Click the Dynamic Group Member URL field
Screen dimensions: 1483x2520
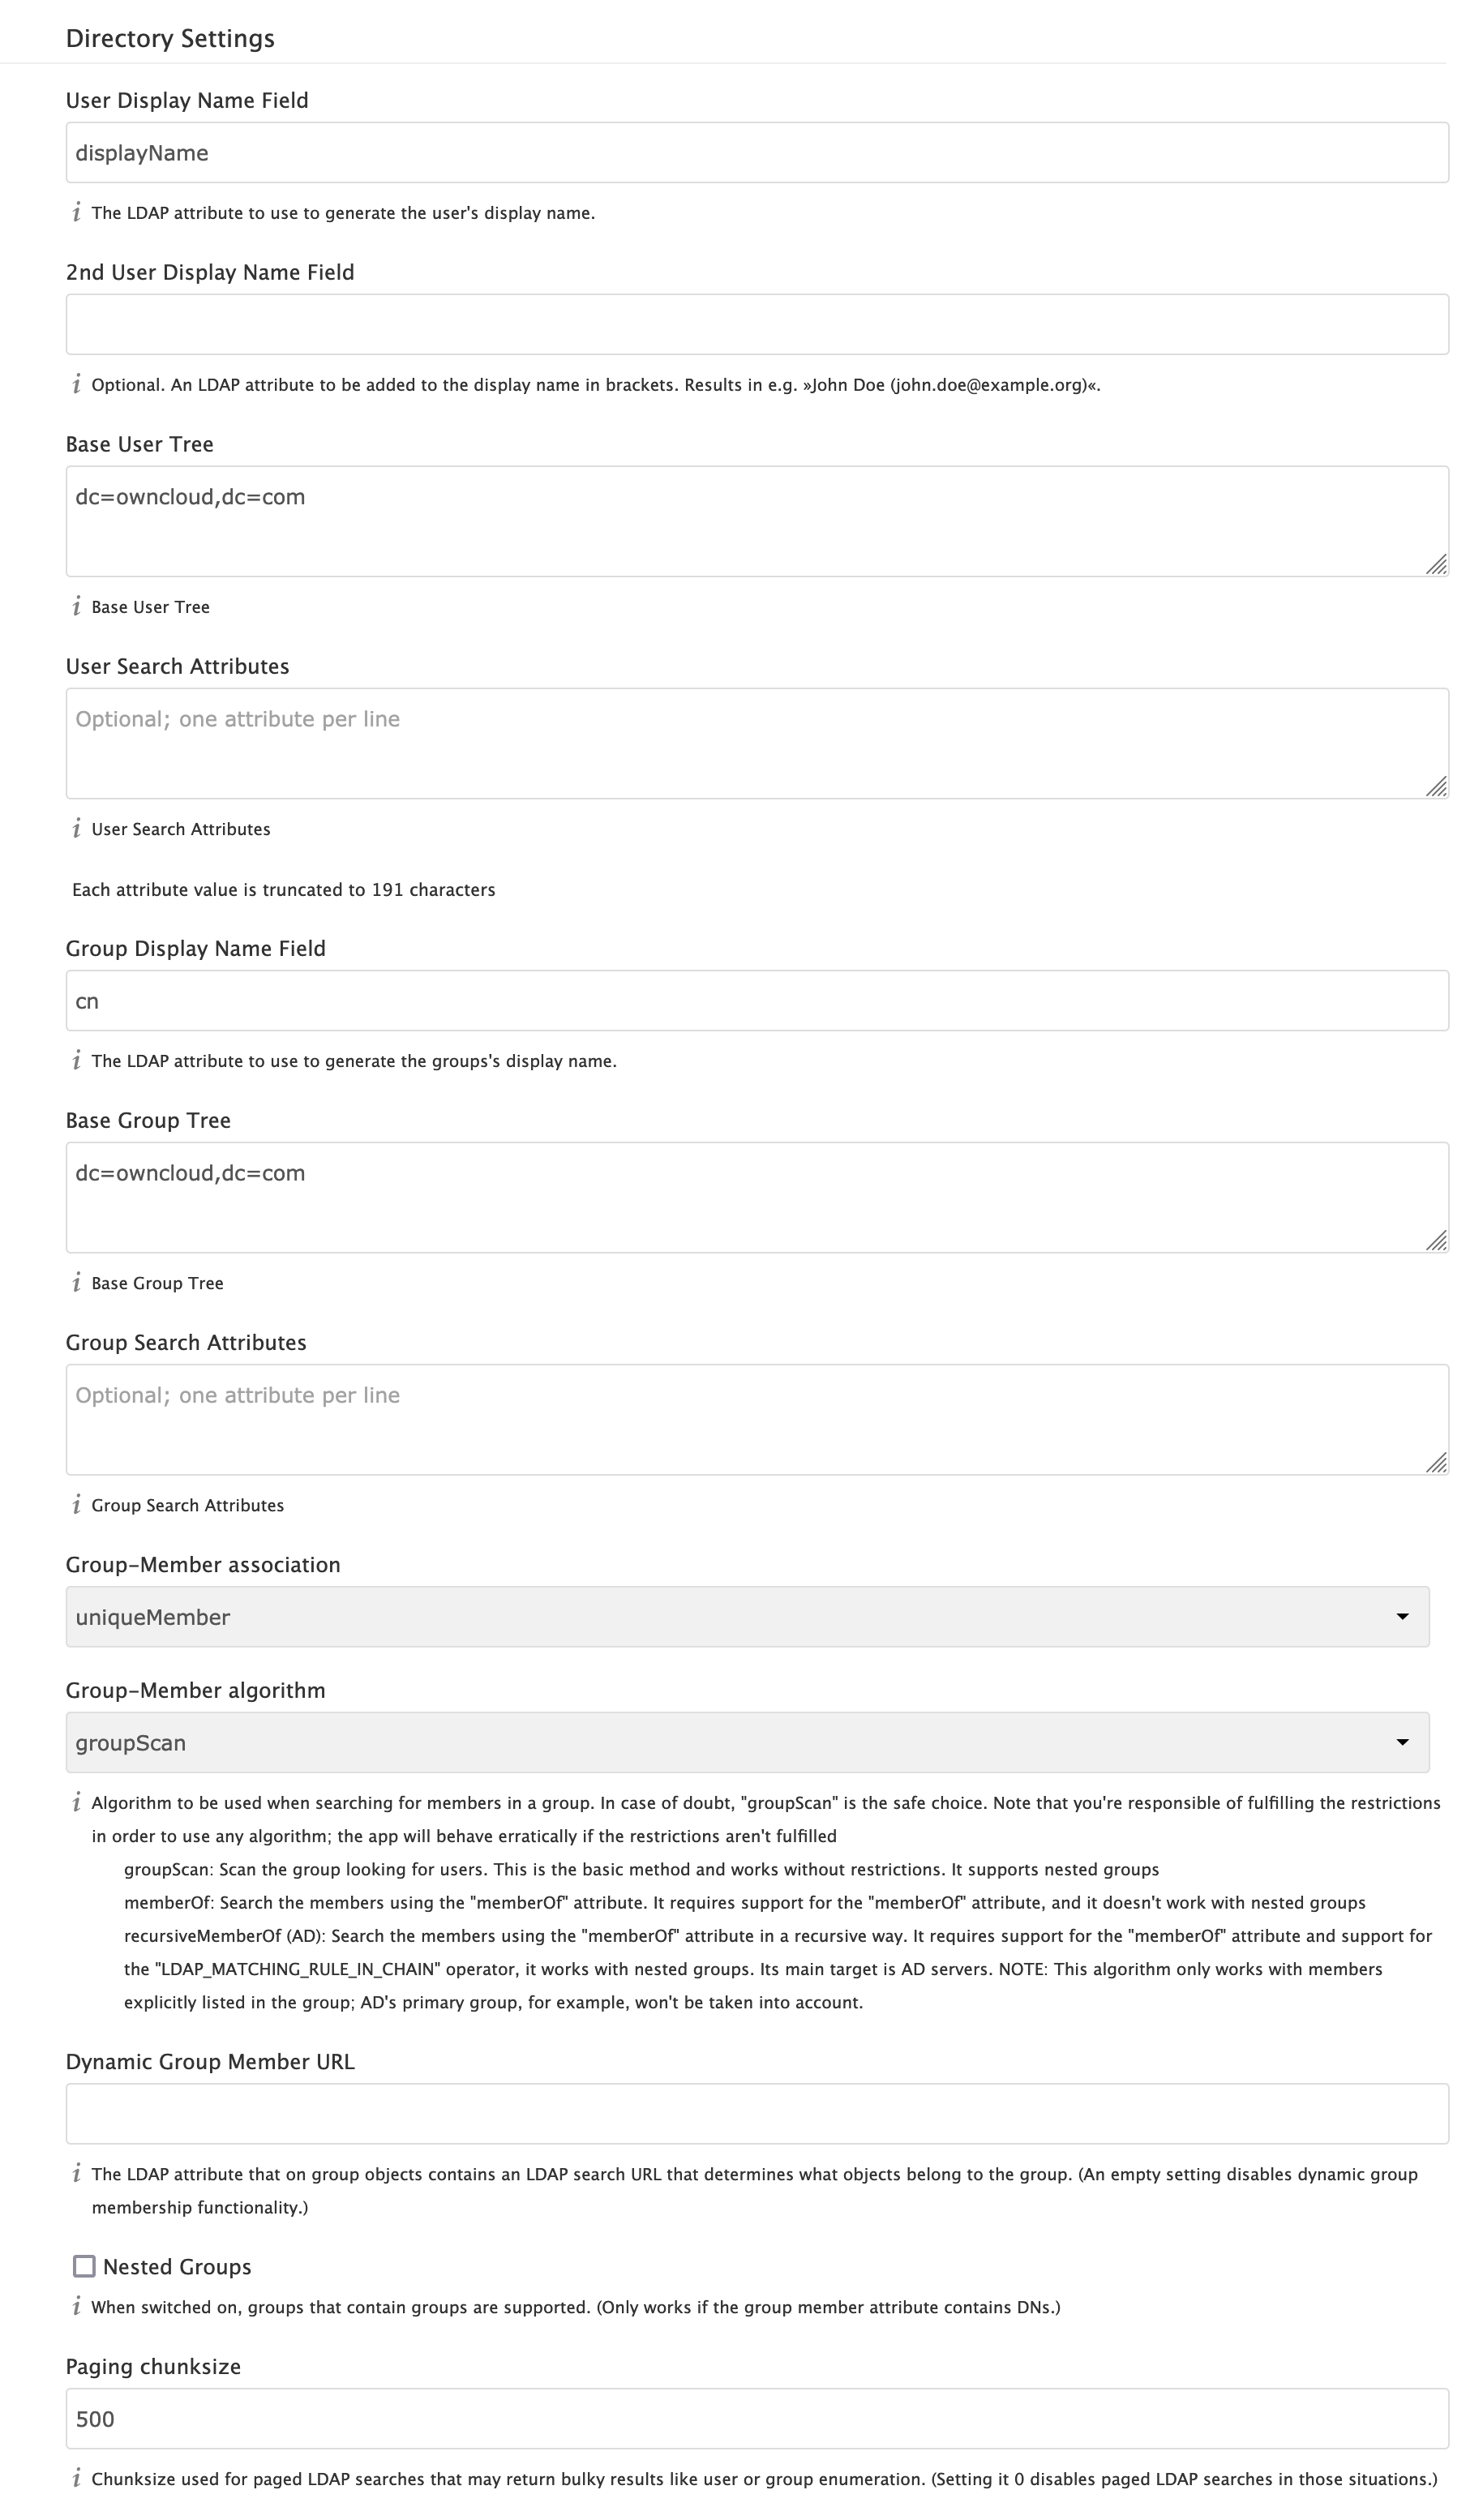tap(757, 2114)
